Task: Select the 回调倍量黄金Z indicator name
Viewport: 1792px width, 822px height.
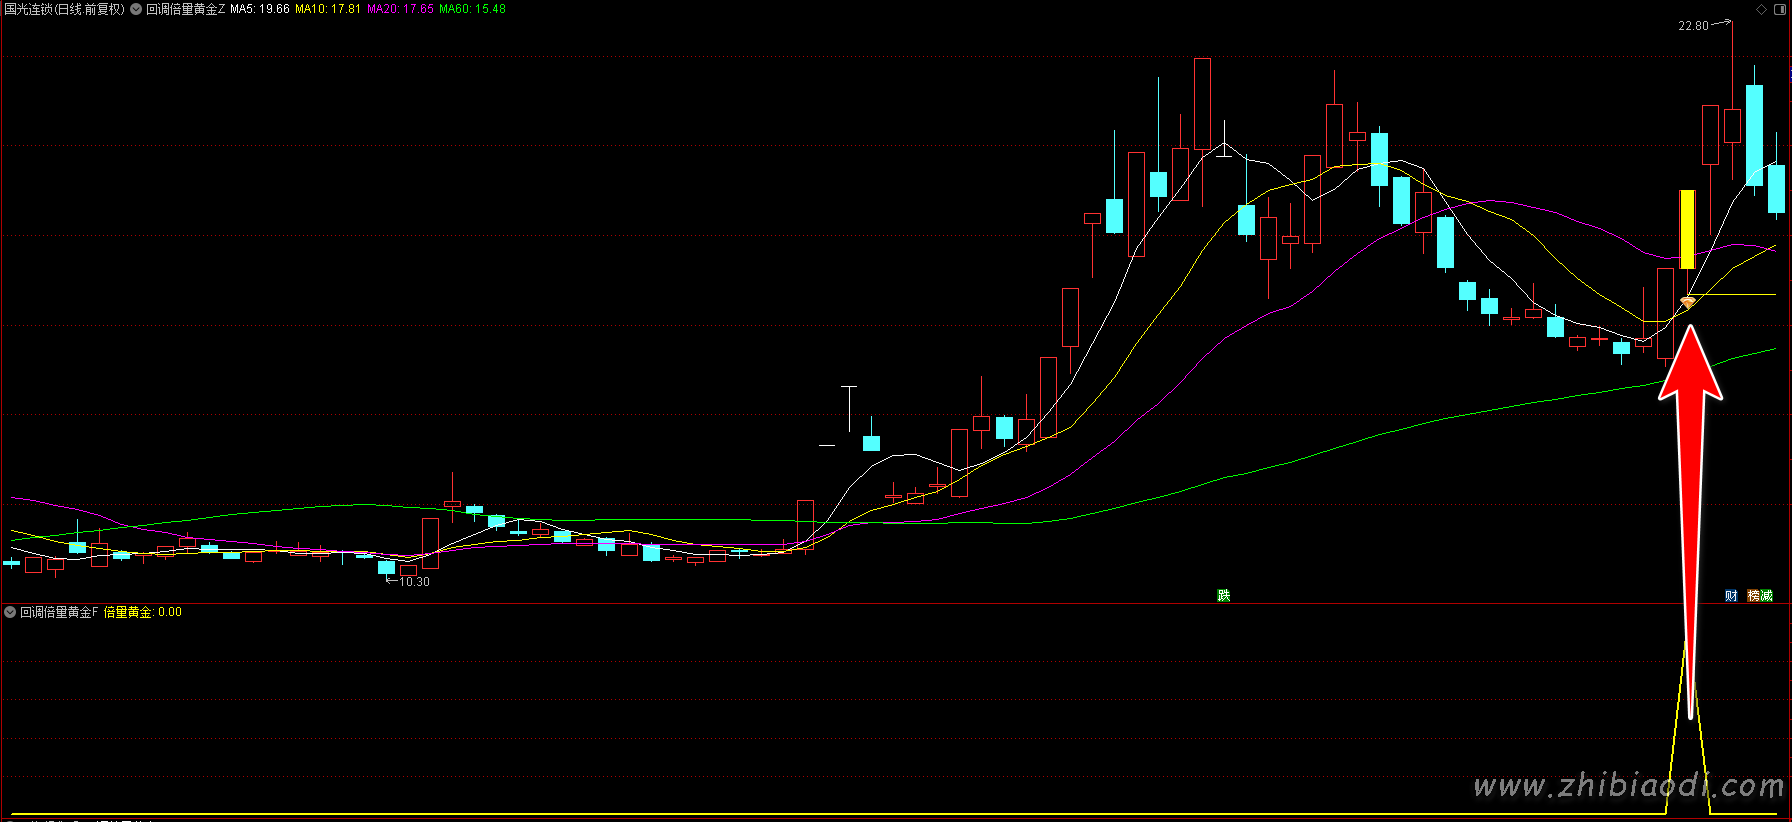Action: (185, 9)
